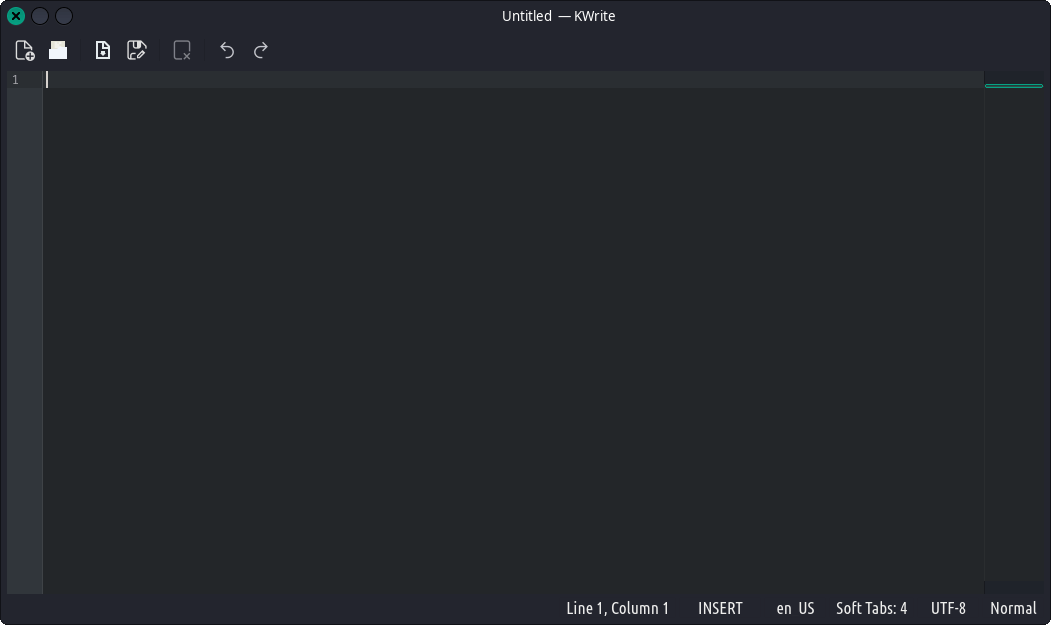Click the Close document toolbar icon

[x=182, y=50]
